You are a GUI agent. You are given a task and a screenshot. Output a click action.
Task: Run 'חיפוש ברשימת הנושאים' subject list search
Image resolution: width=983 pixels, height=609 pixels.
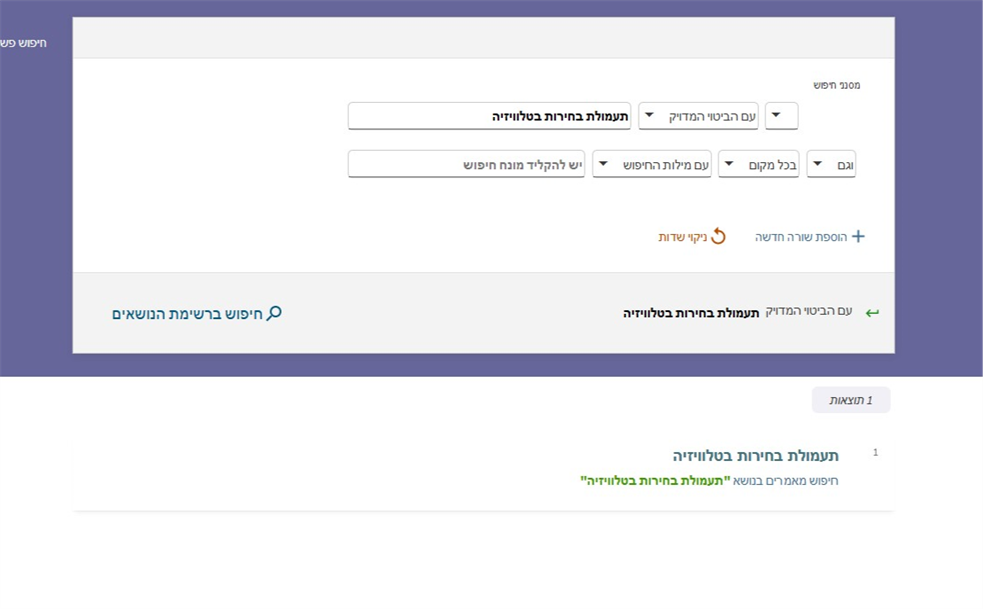click(196, 314)
